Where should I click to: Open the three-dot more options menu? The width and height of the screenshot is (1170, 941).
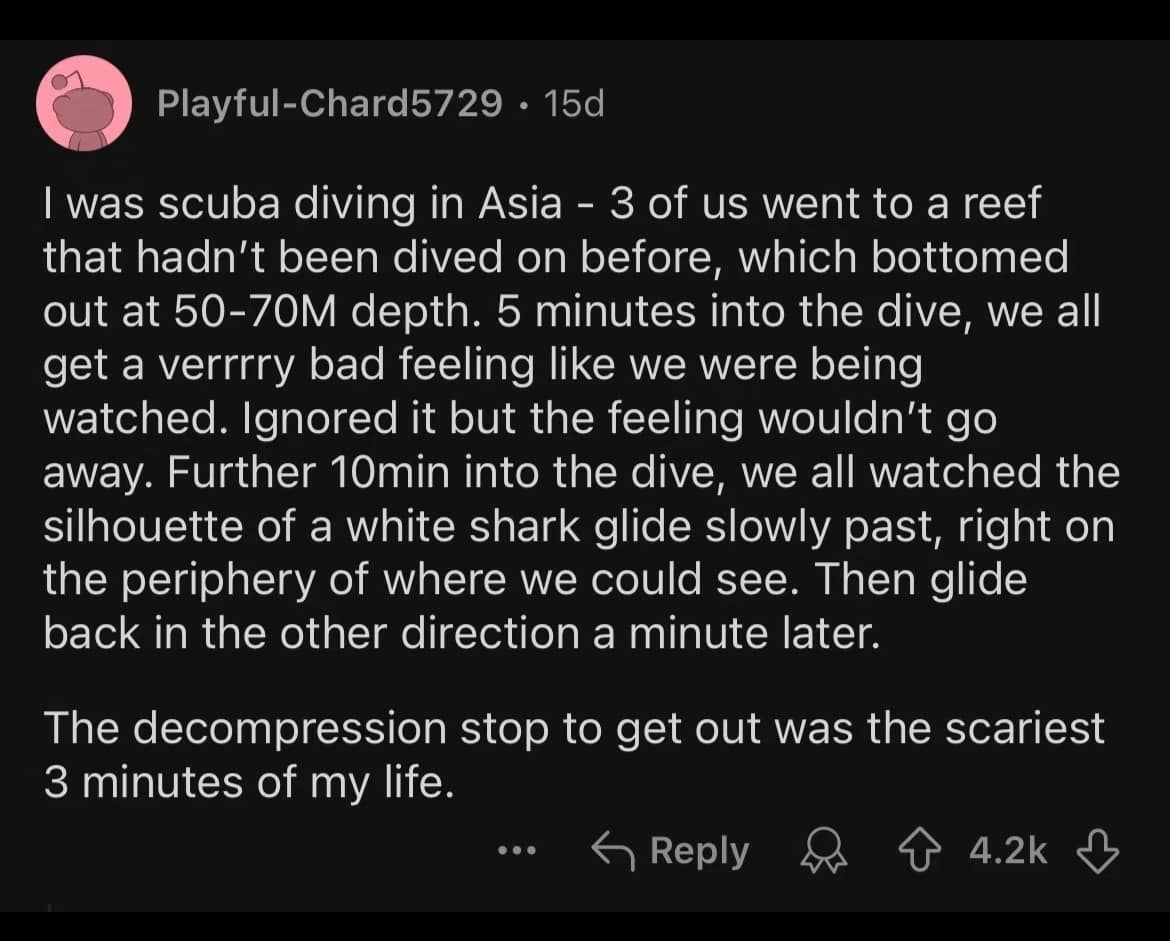[x=517, y=852]
